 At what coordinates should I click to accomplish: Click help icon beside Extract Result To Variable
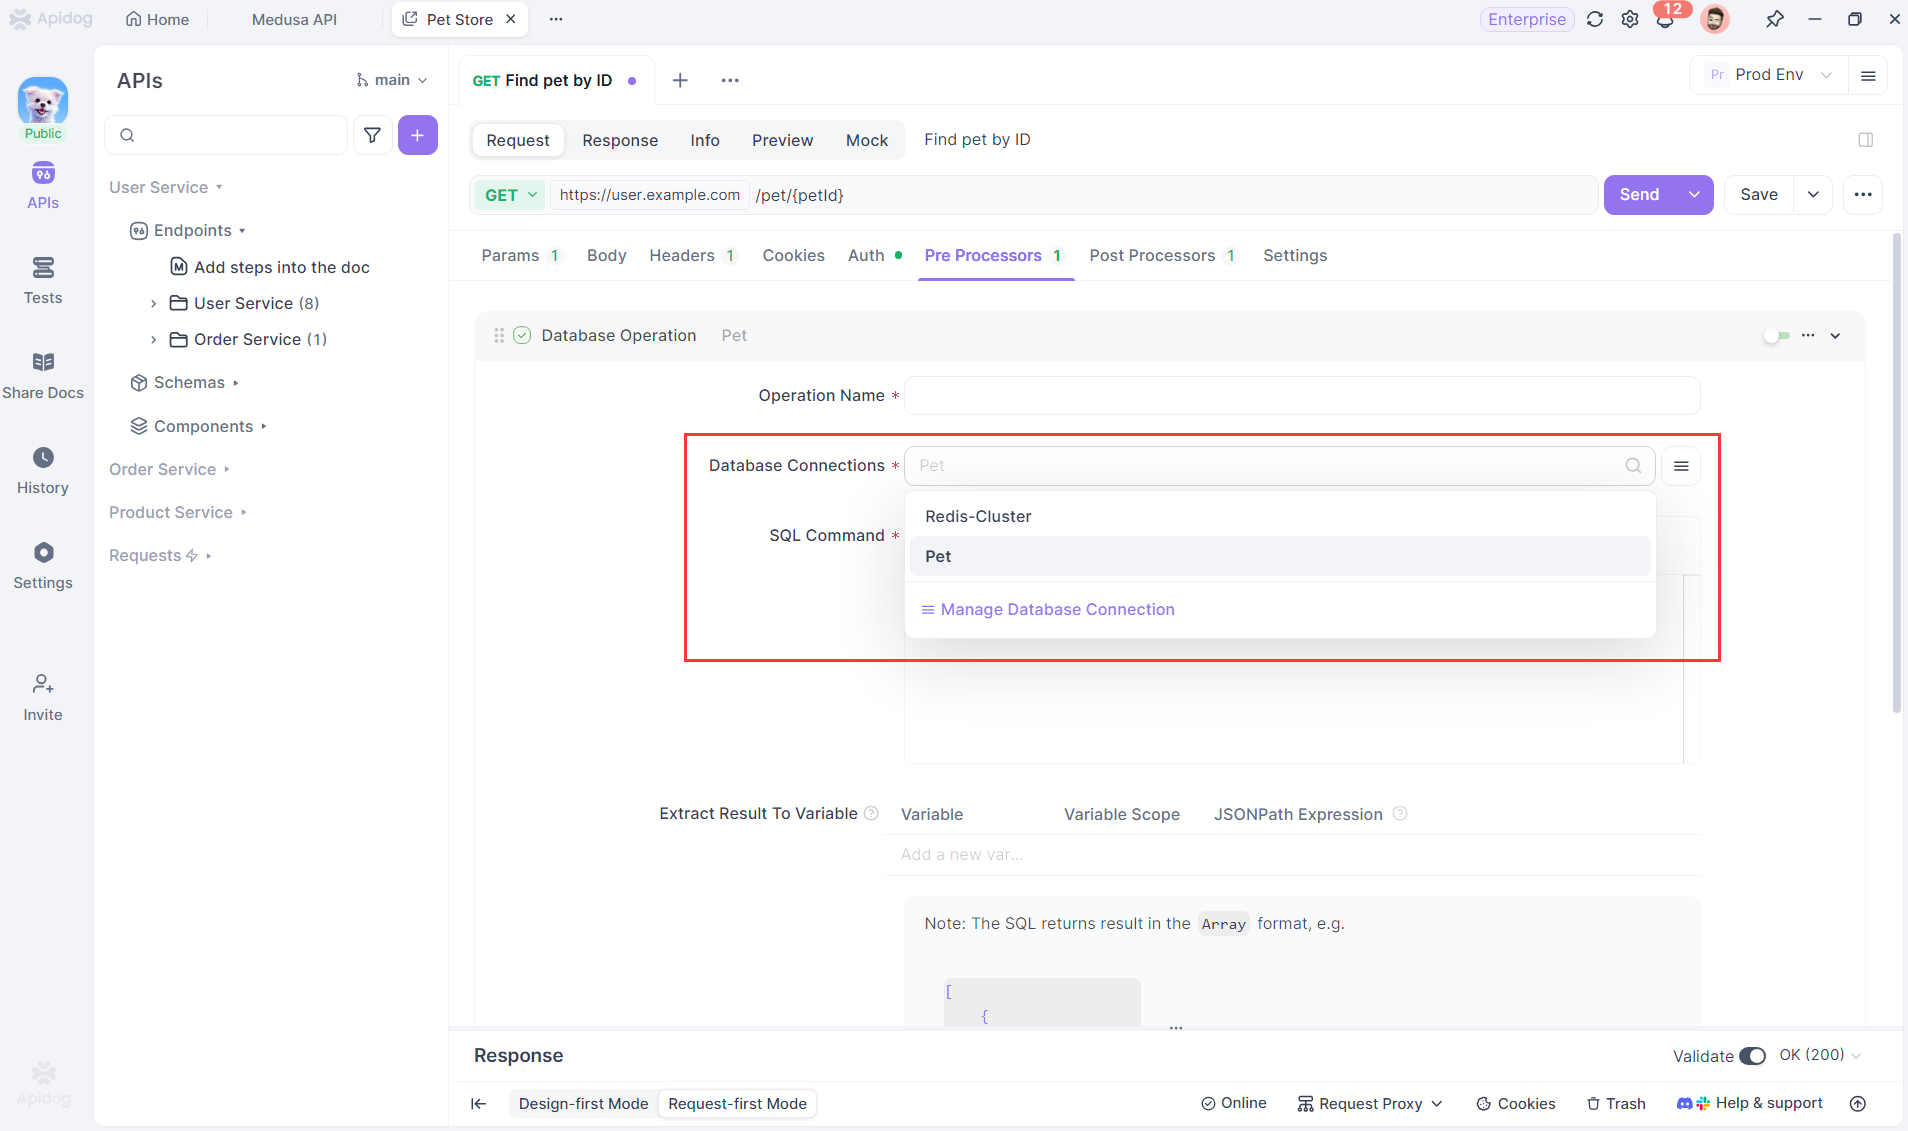[871, 814]
